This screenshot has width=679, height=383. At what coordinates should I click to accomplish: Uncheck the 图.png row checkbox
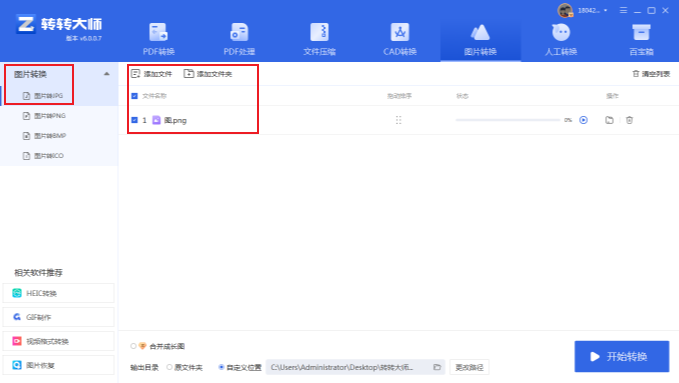[x=135, y=120]
